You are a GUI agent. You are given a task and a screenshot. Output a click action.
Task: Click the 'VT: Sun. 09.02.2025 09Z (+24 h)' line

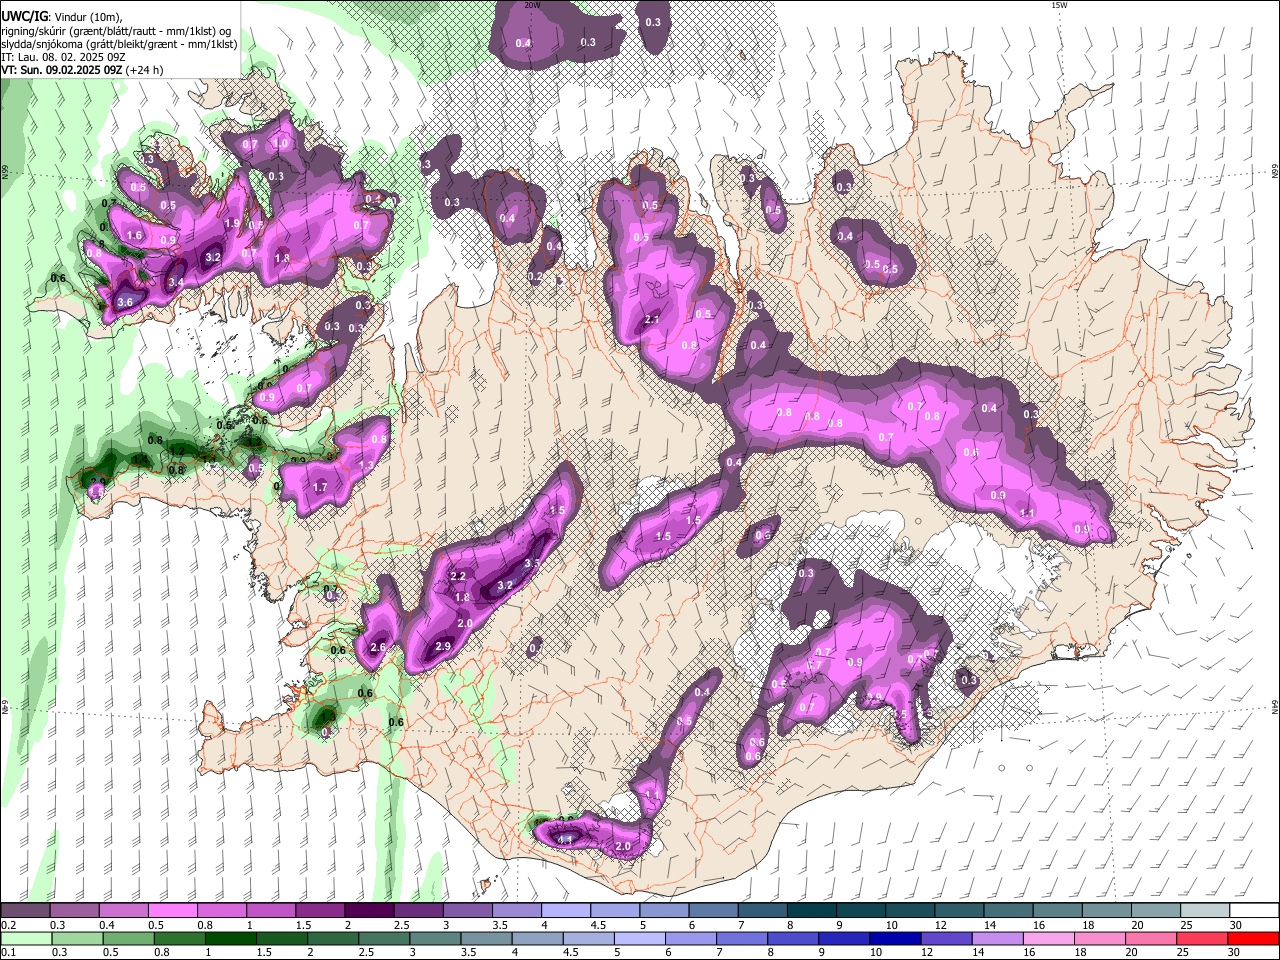(82, 70)
